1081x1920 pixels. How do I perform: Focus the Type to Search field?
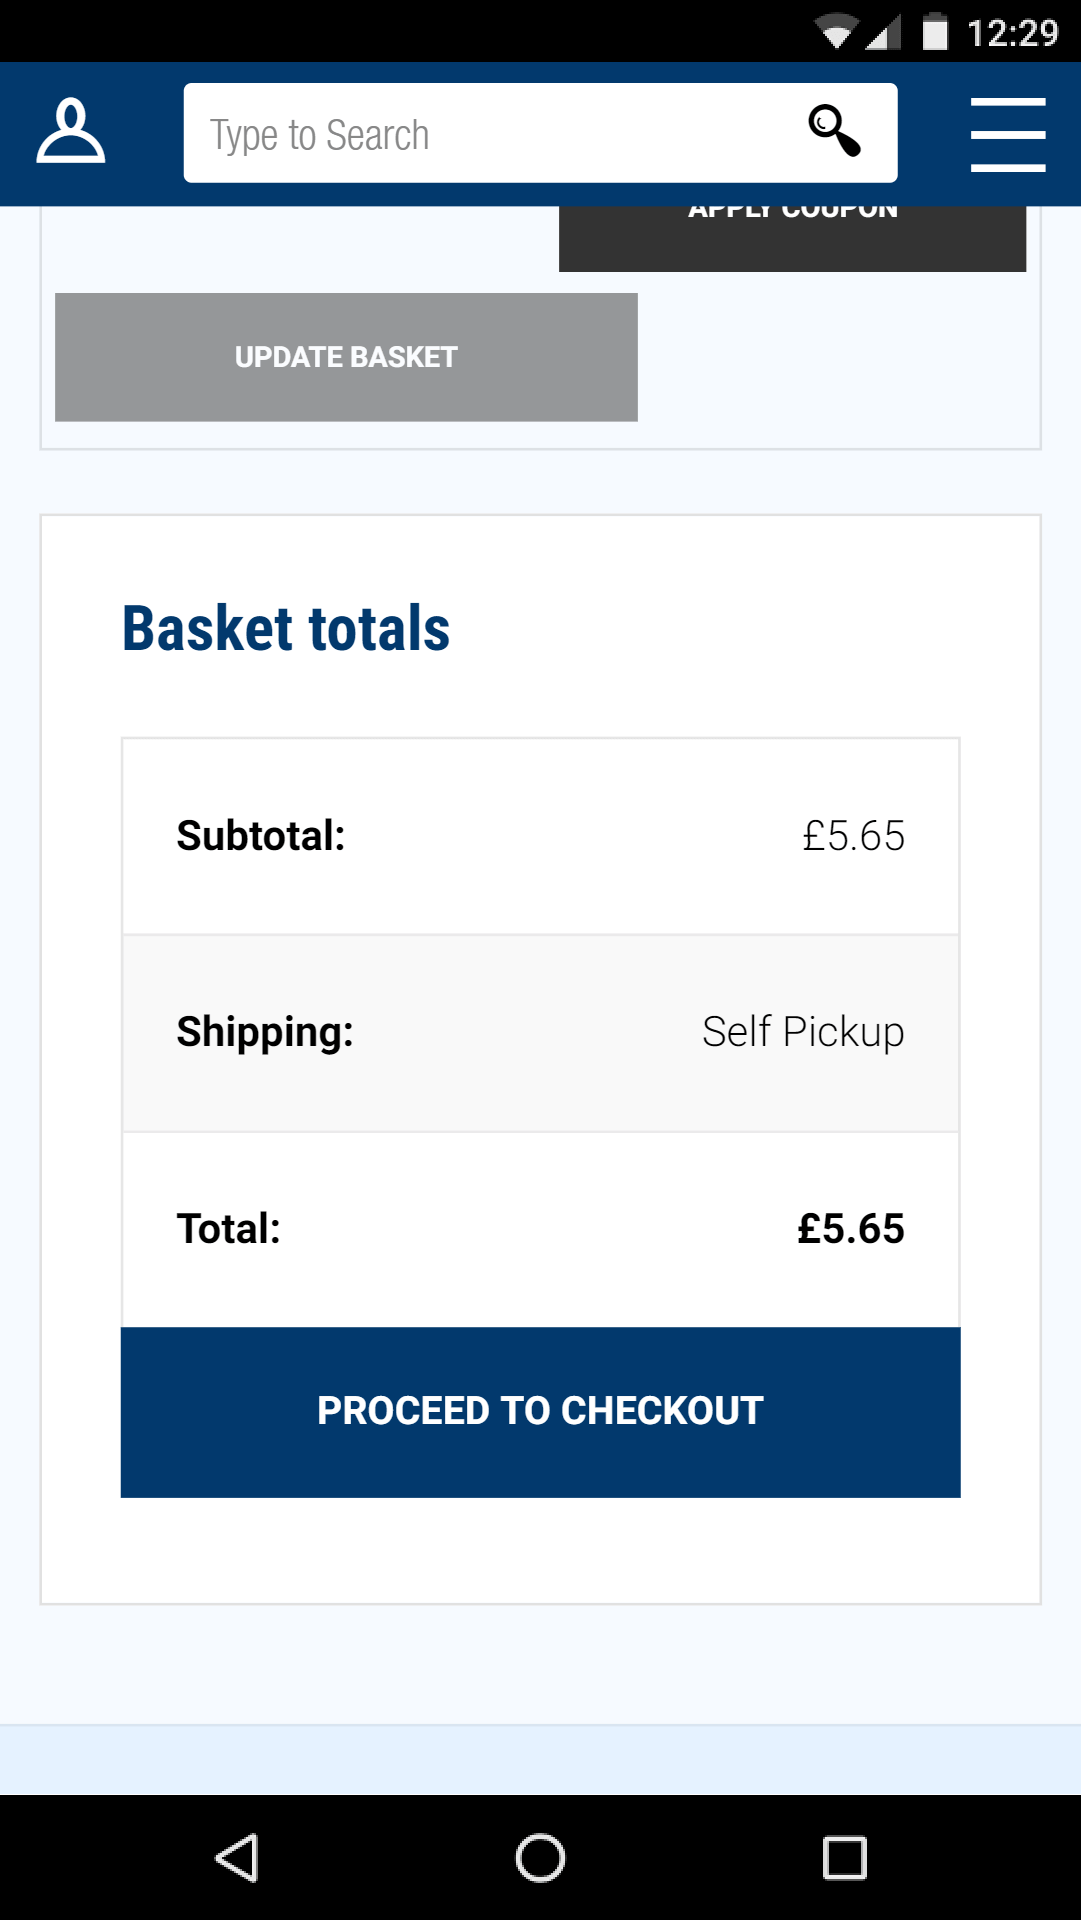coord(490,134)
